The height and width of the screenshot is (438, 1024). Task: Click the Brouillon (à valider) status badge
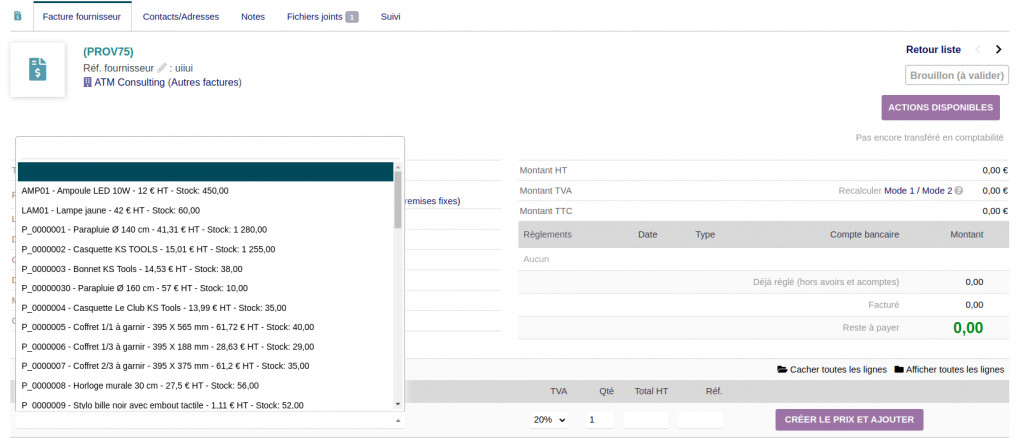click(957, 76)
